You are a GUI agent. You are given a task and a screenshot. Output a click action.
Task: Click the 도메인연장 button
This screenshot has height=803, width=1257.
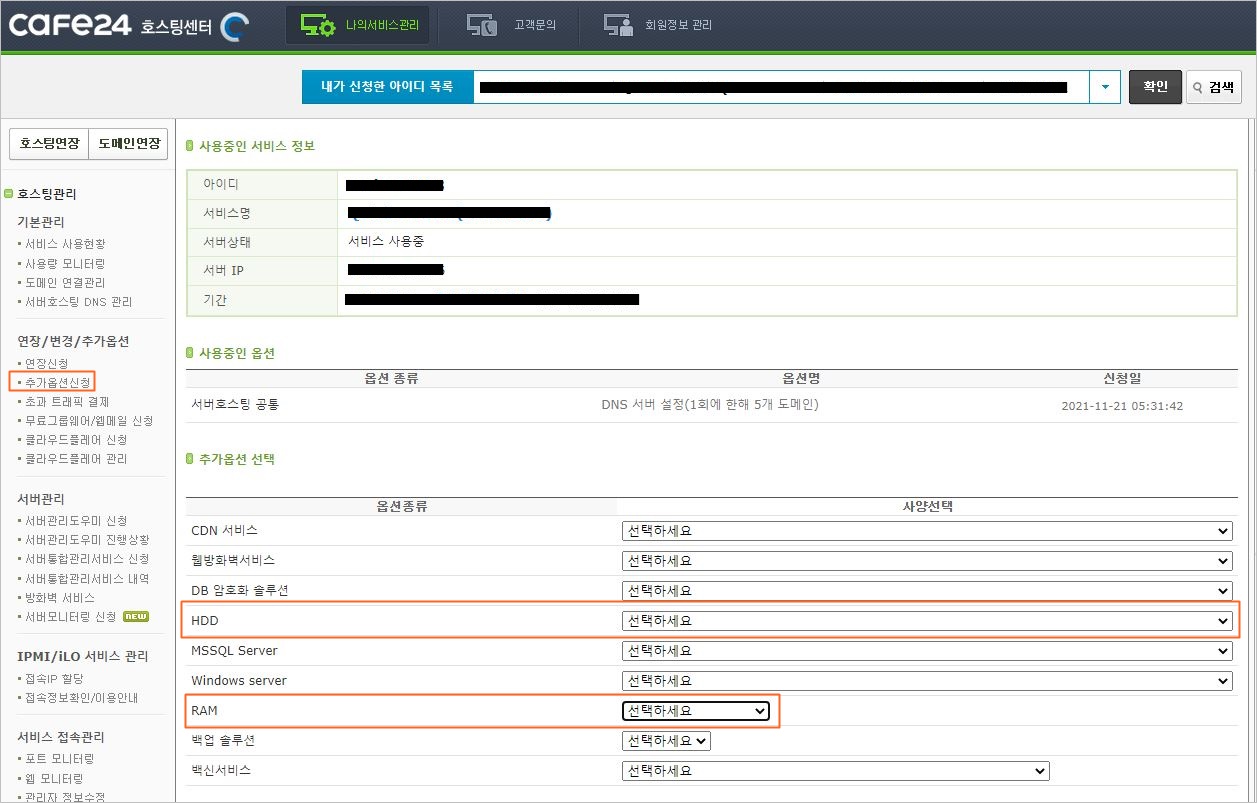128,144
